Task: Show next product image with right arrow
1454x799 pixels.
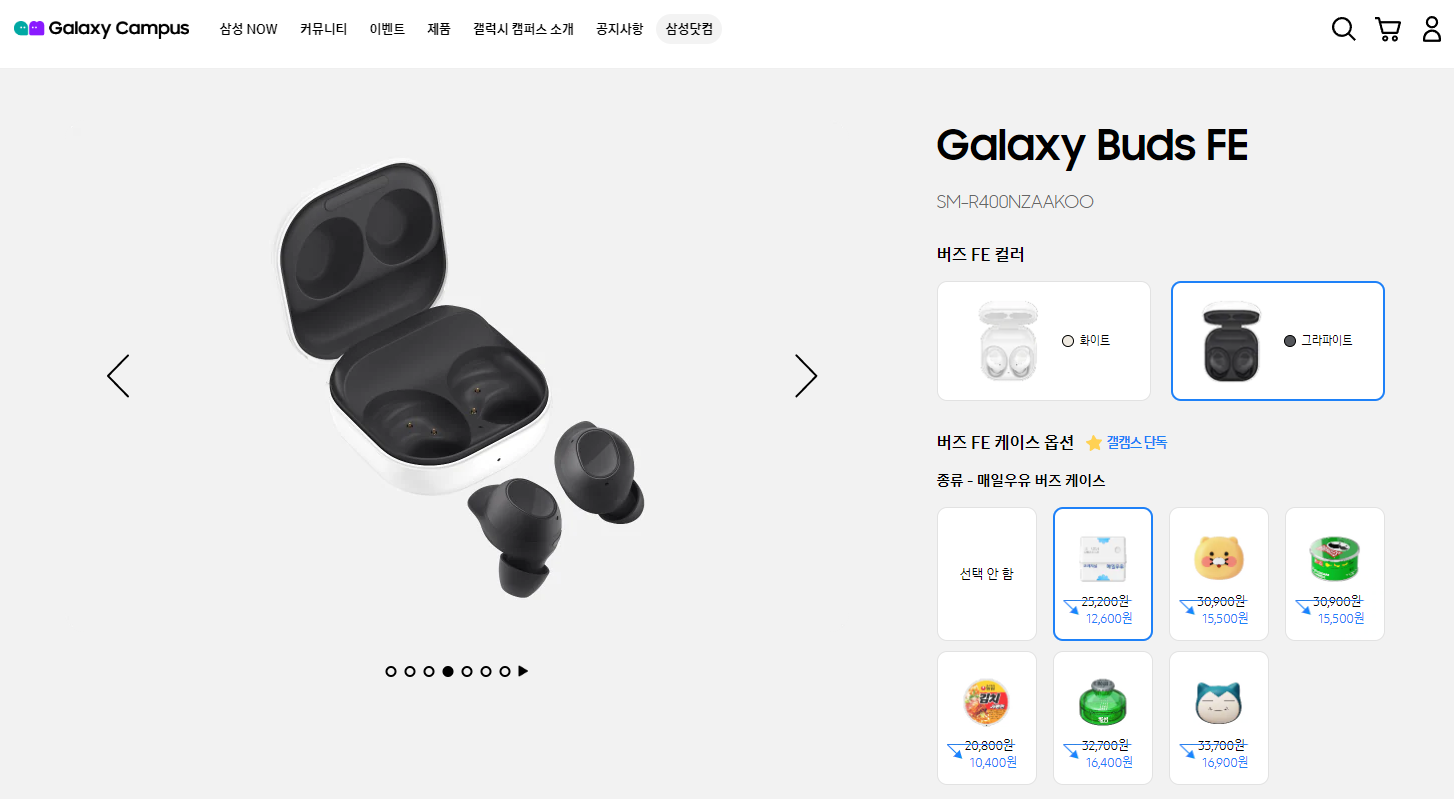Action: 806,376
